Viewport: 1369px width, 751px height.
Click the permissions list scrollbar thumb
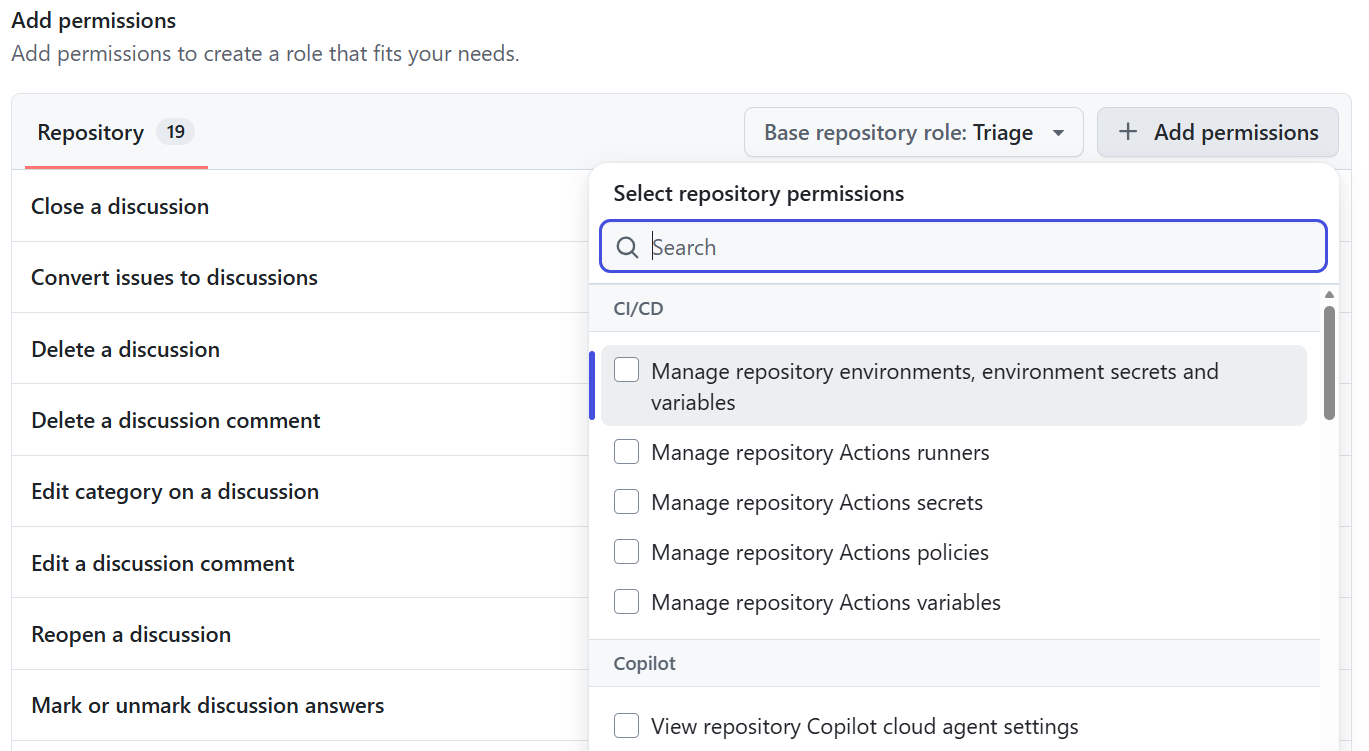[1329, 362]
